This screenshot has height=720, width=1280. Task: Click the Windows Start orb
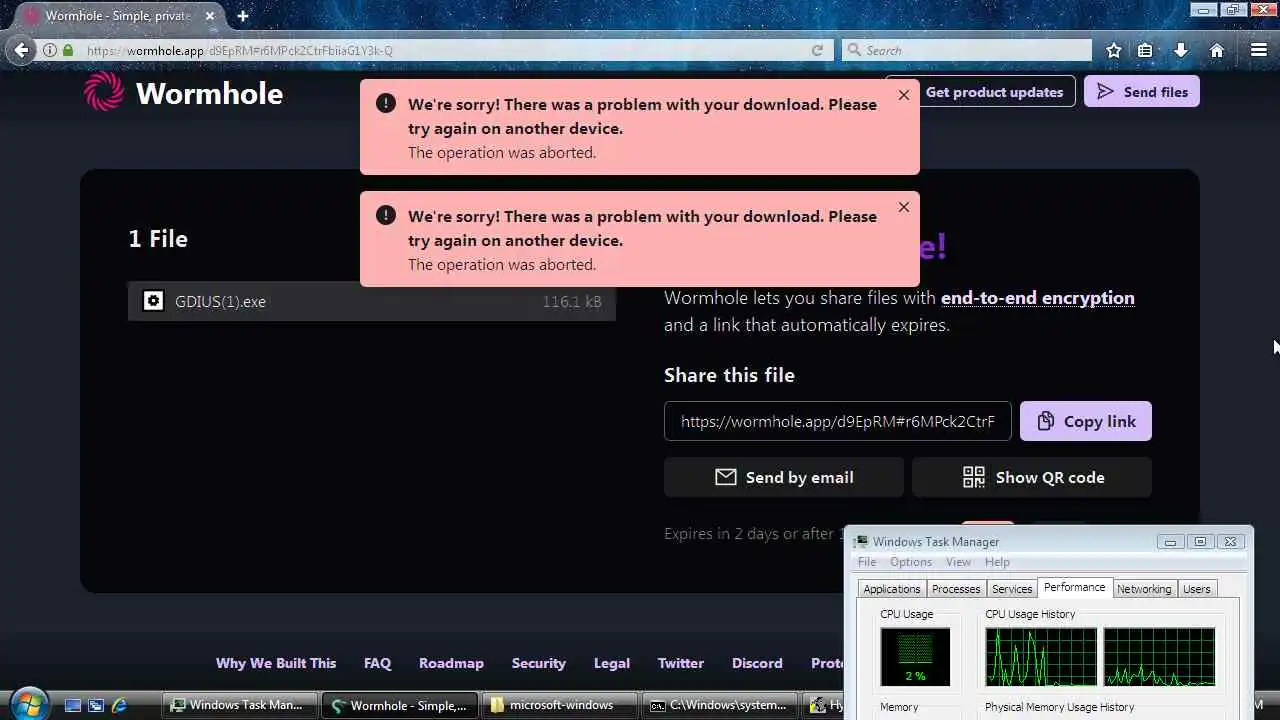point(28,704)
